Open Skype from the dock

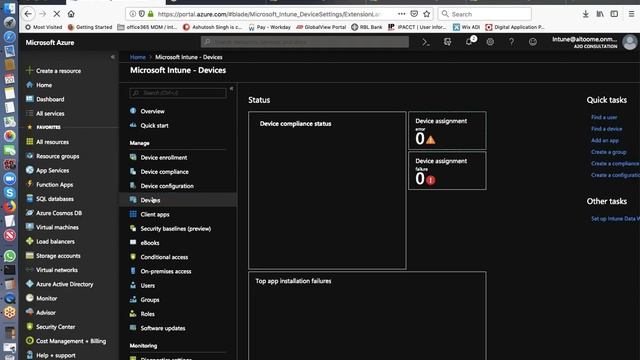pyautogui.click(x=9, y=193)
